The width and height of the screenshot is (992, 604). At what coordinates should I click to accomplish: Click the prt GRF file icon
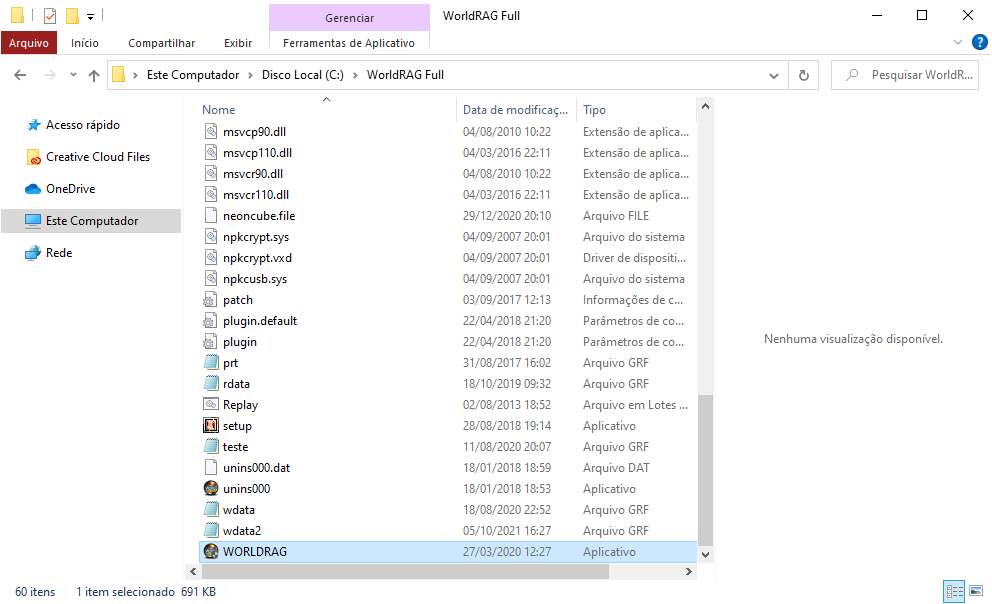(211, 362)
